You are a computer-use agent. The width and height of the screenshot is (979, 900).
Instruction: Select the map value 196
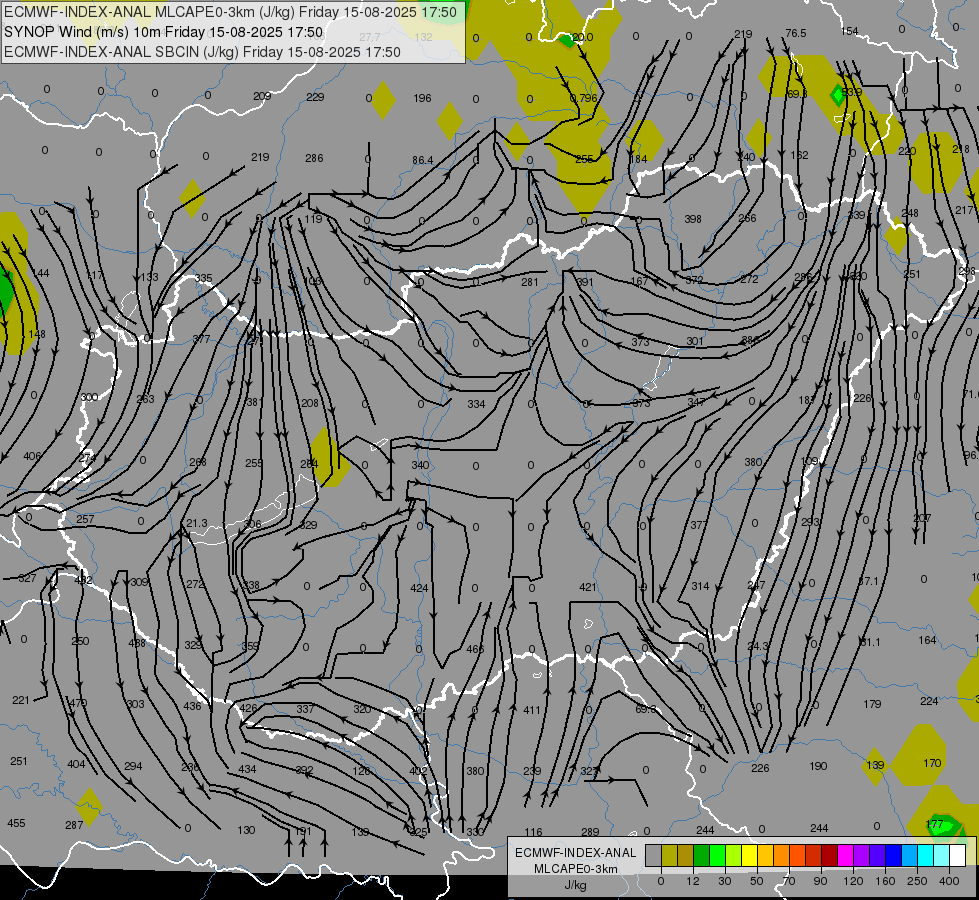(x=423, y=97)
